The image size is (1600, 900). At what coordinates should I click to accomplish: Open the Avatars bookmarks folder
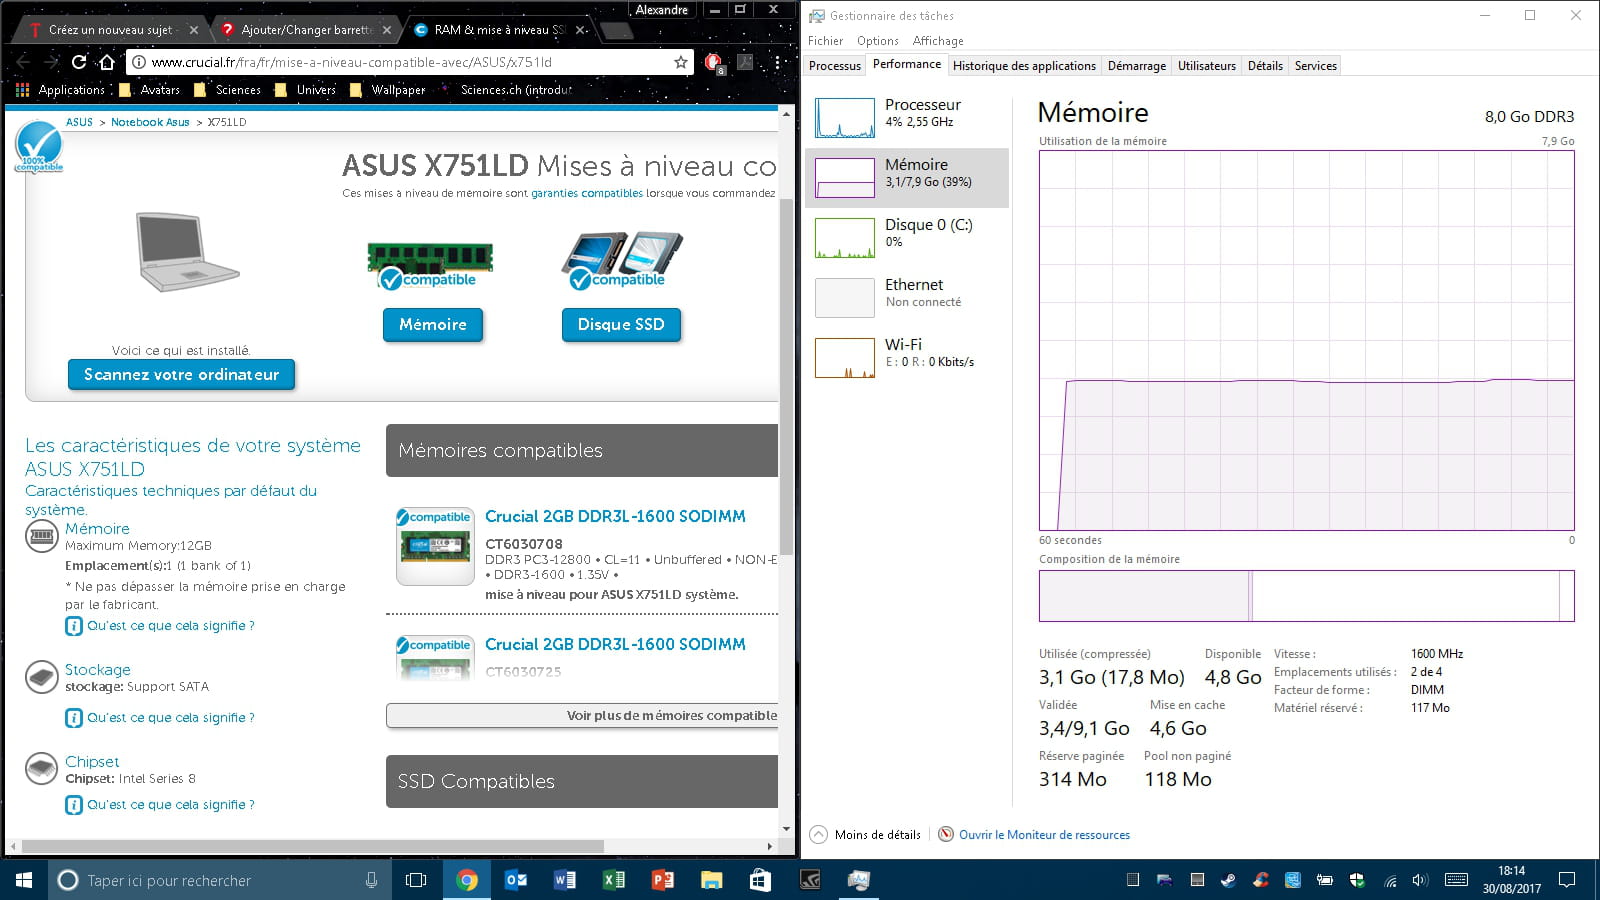pyautogui.click(x=149, y=90)
